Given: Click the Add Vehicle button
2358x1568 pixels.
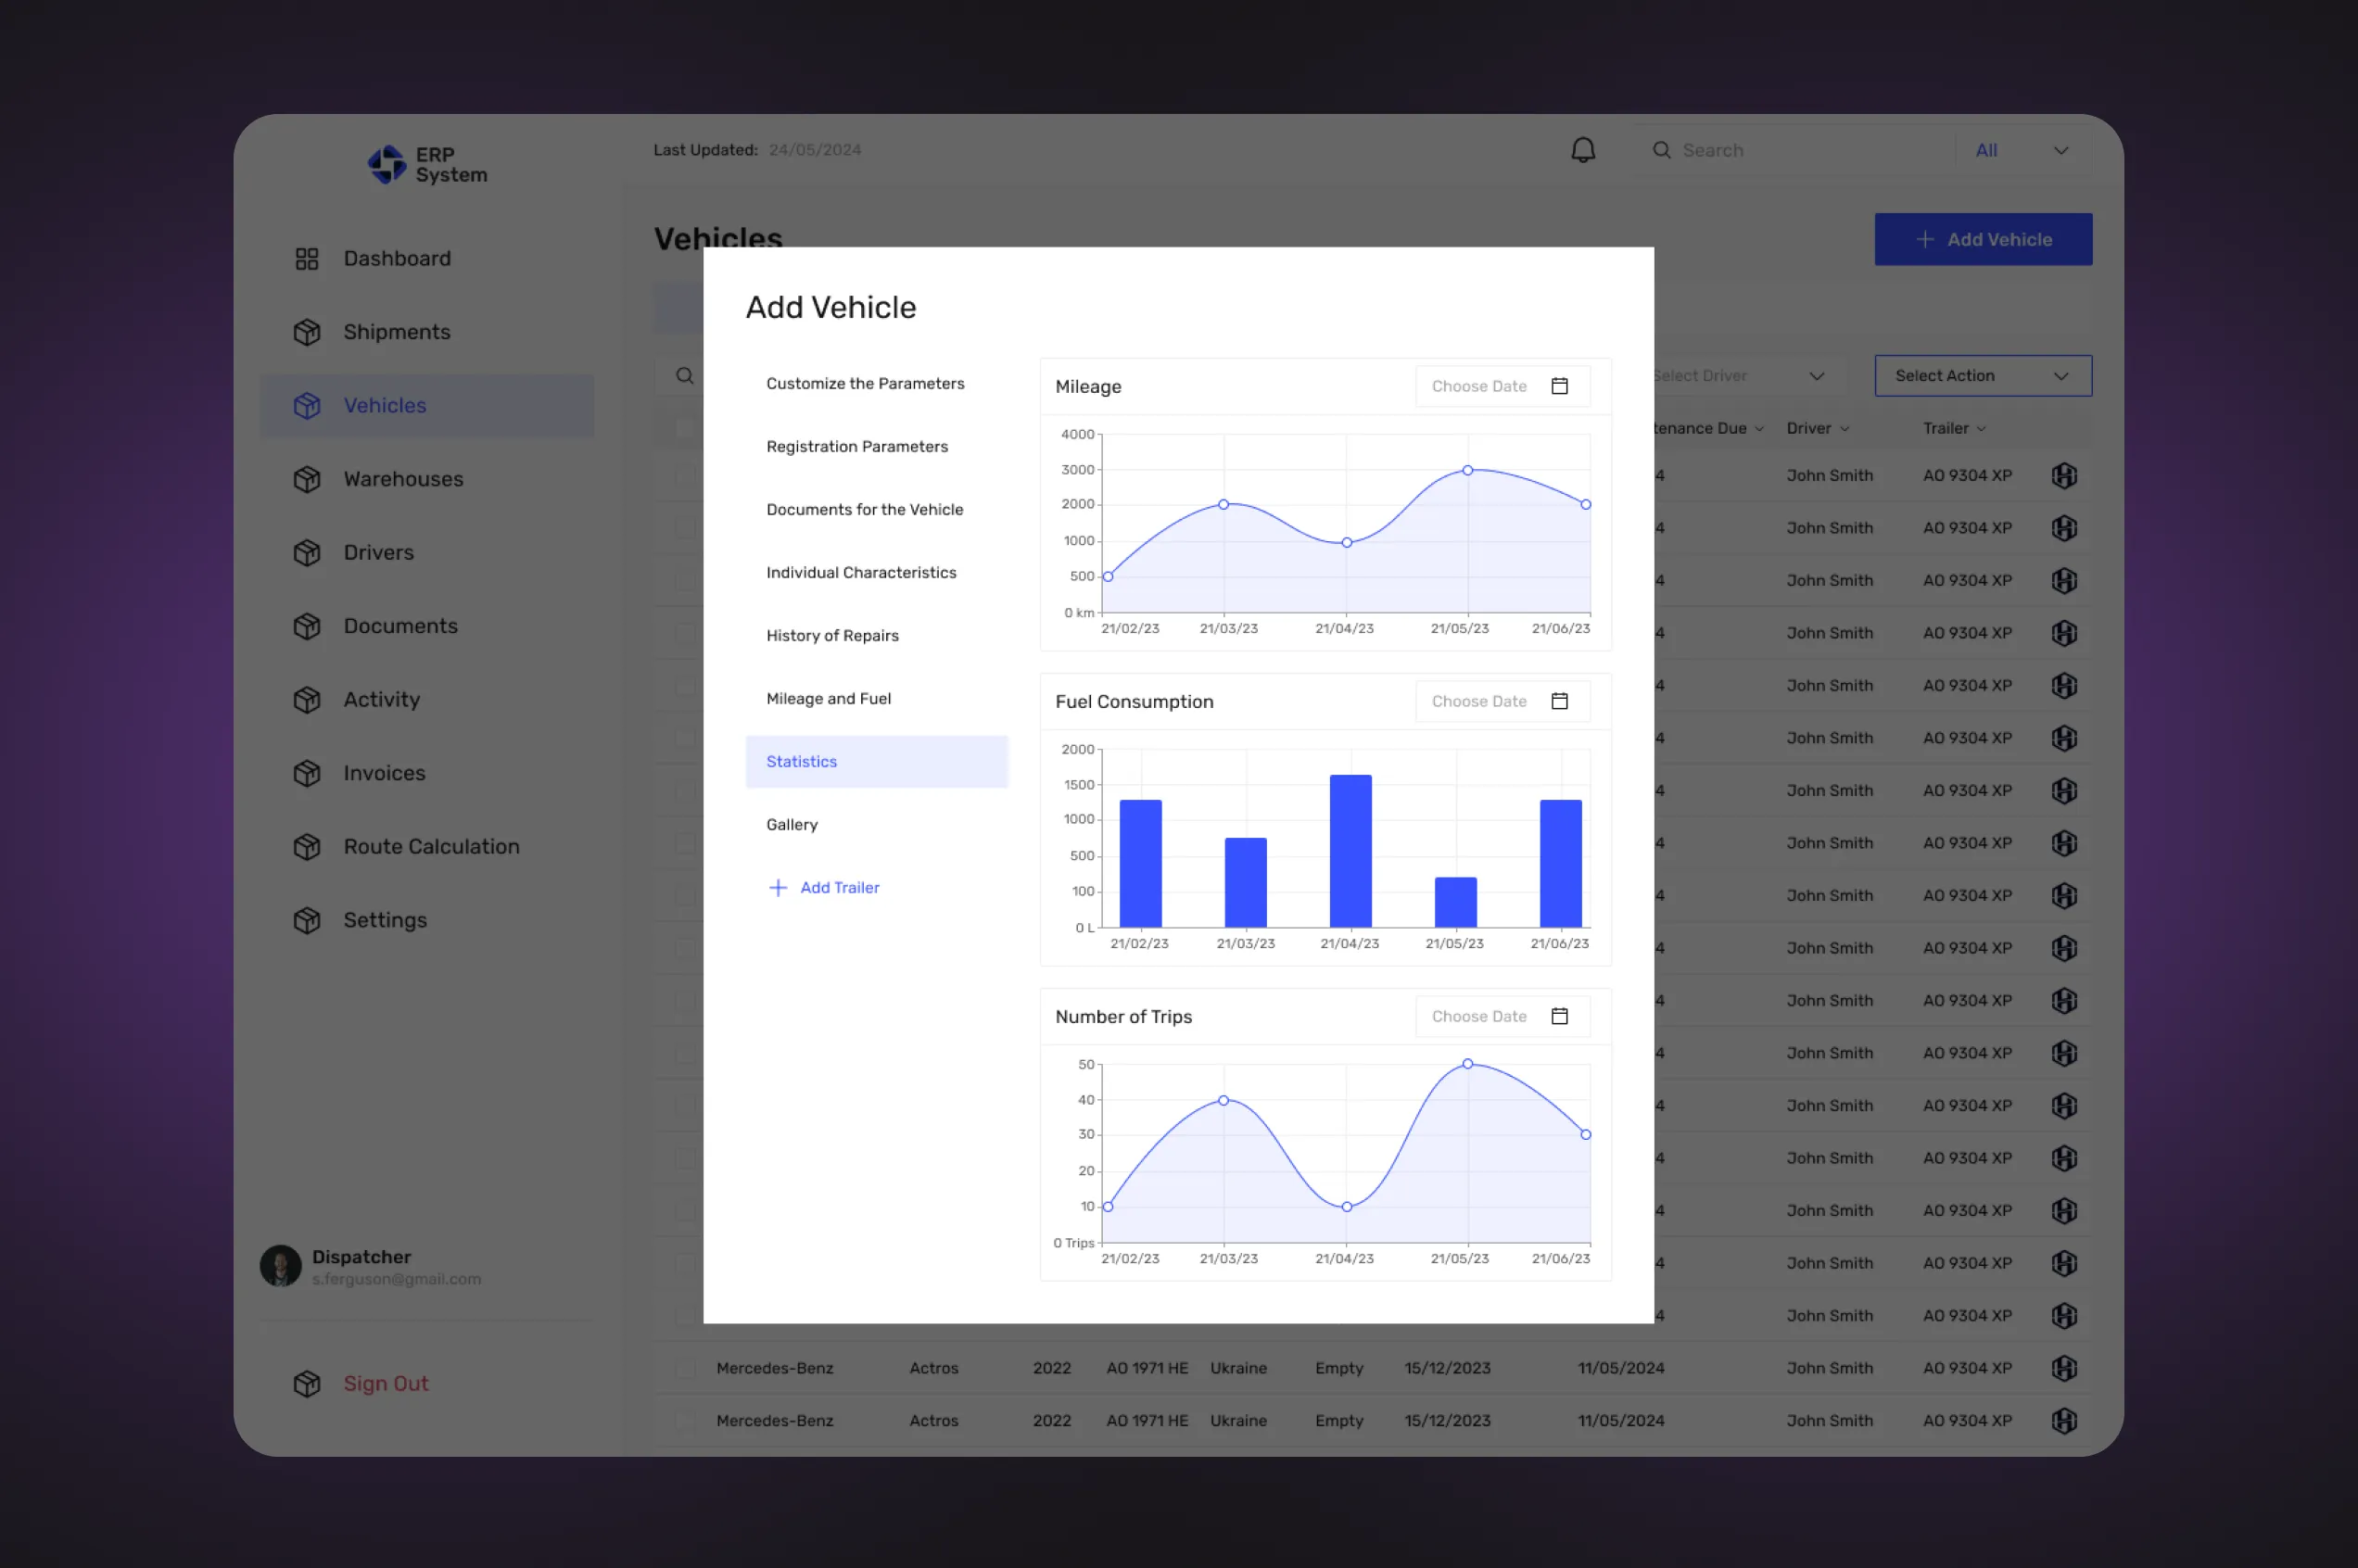Looking at the screenshot, I should 1982,240.
